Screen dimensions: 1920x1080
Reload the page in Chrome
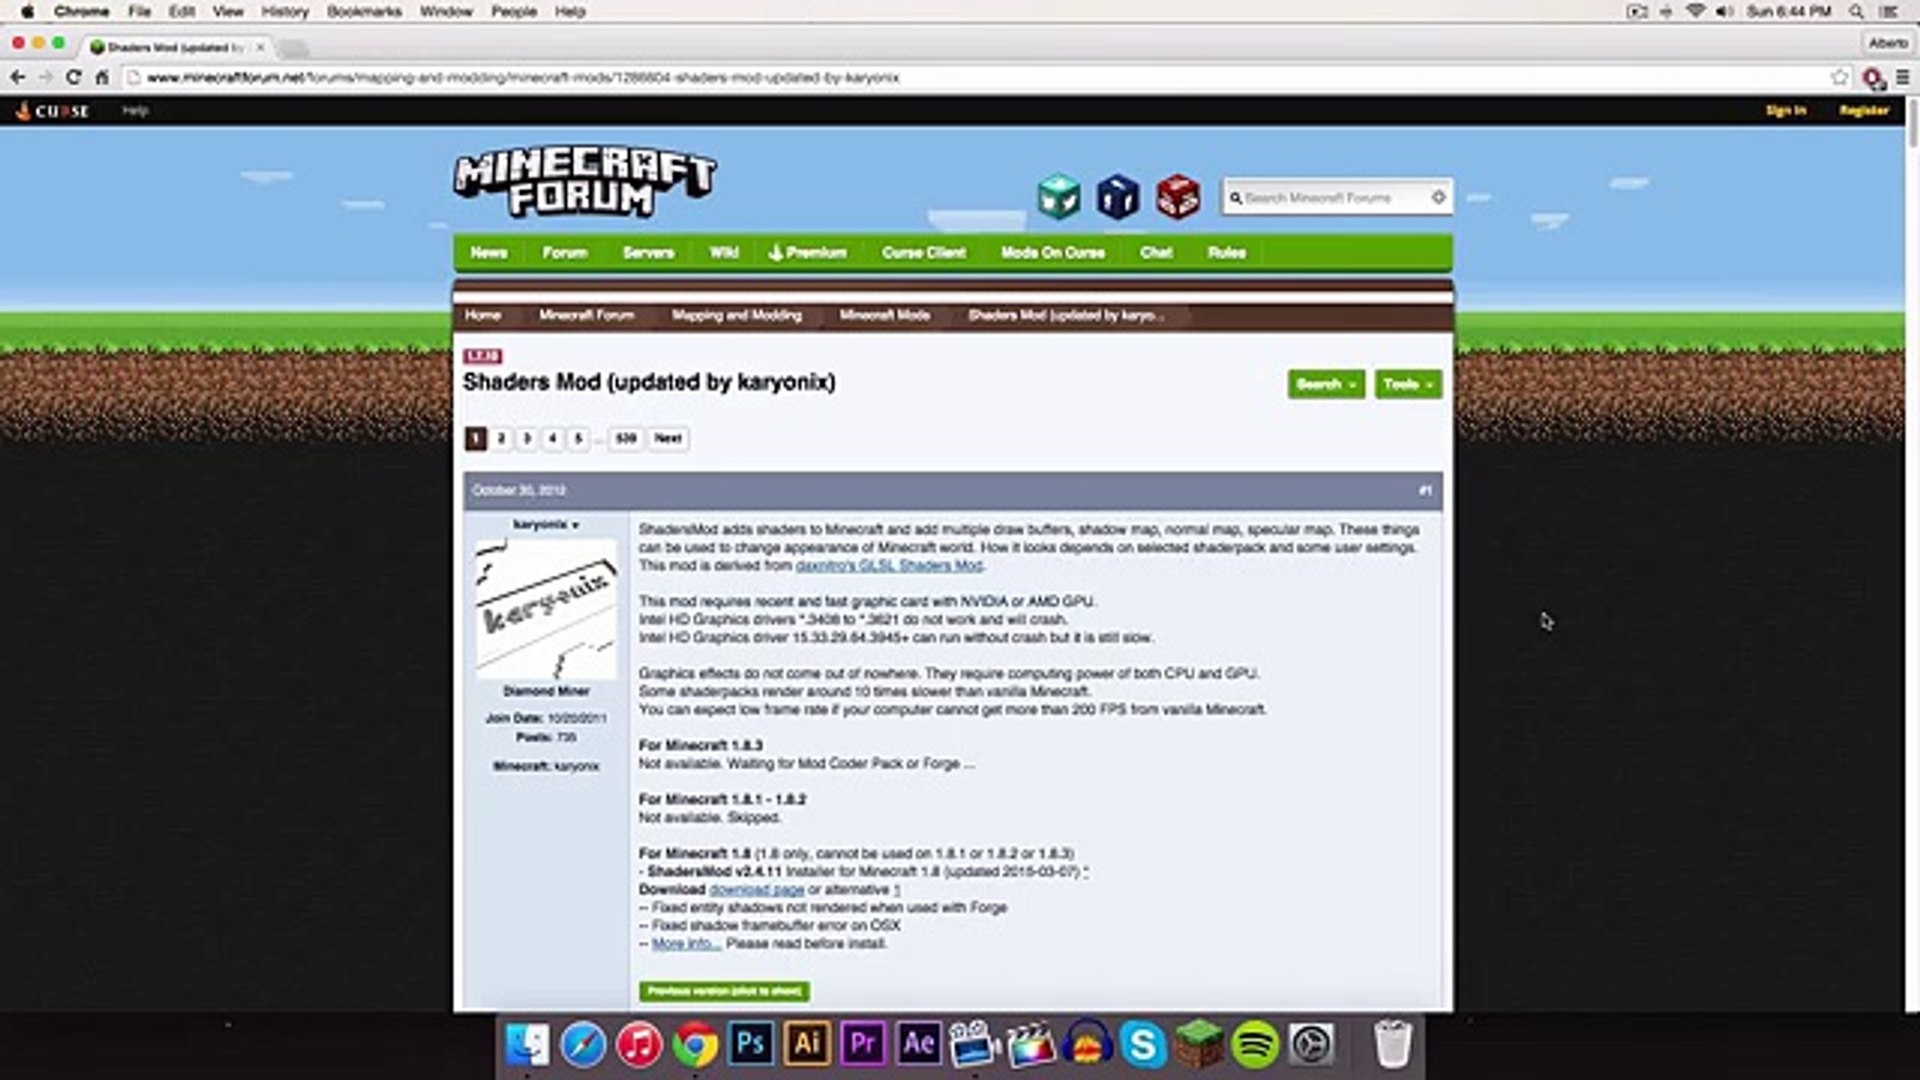[73, 77]
